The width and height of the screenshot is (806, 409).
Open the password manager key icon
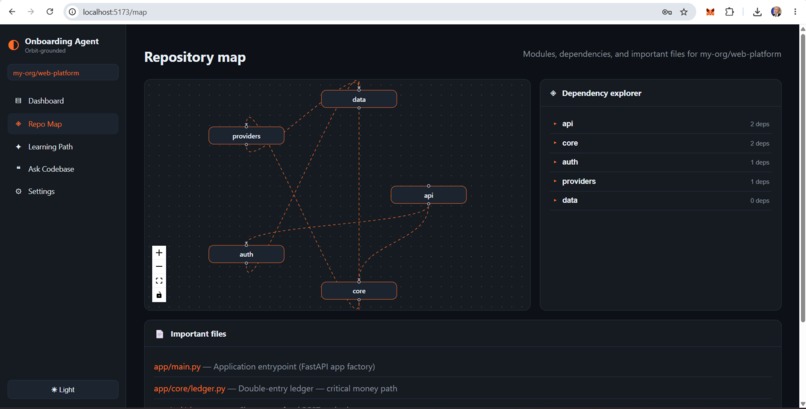pyautogui.click(x=667, y=12)
